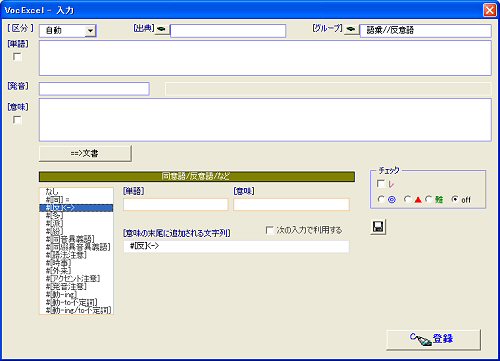Click the floppy disk save icon
The image size is (500, 361).
click(378, 227)
